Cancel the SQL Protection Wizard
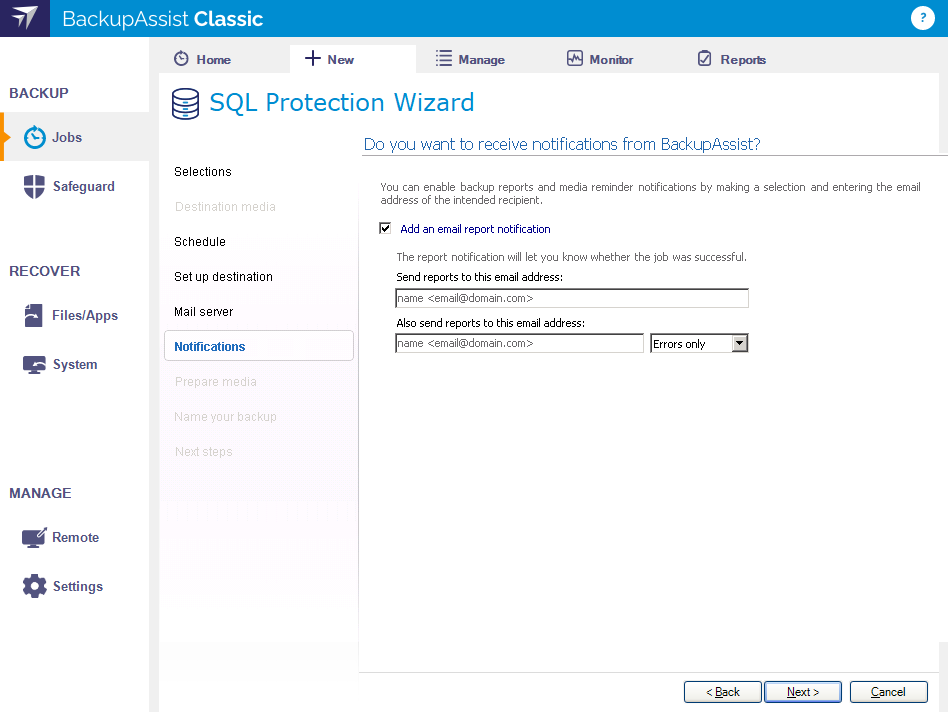Image resolution: width=948 pixels, height=712 pixels. point(888,692)
